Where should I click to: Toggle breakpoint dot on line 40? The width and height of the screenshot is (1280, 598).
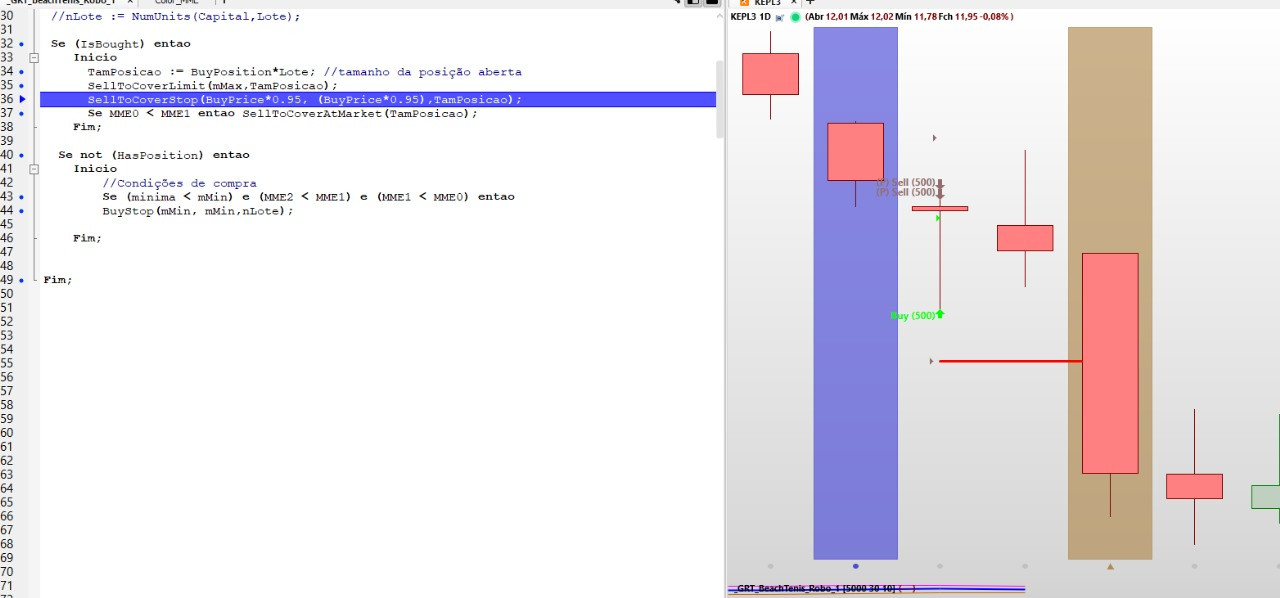point(21,155)
